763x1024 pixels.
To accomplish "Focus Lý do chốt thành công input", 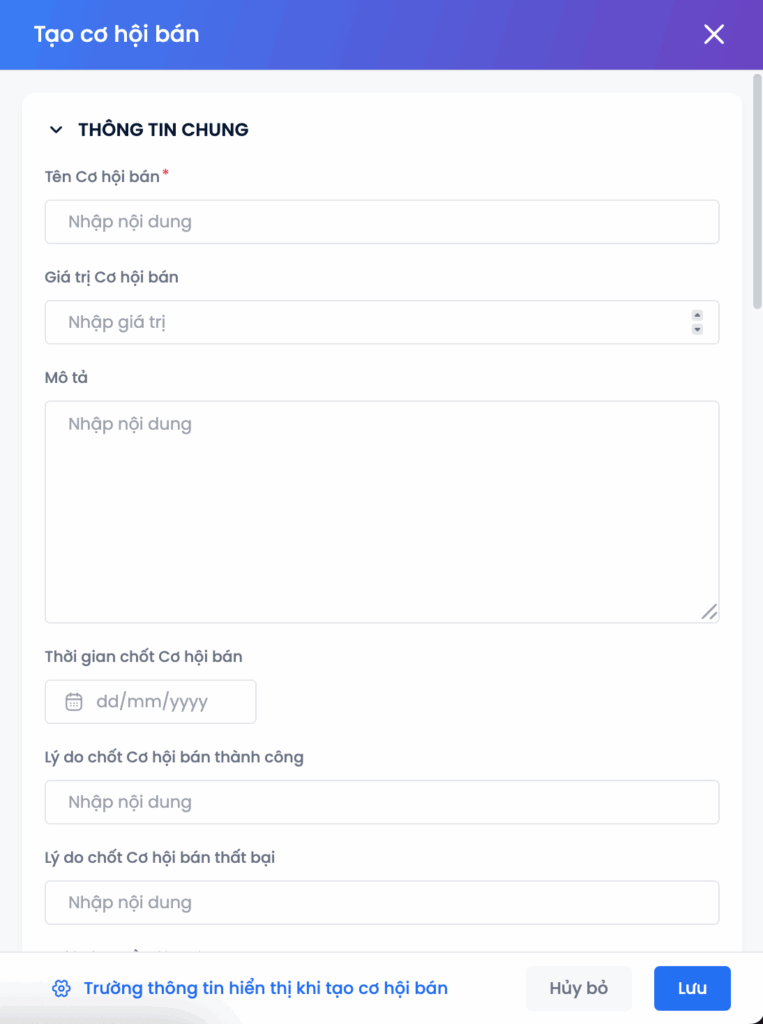I will 381,802.
